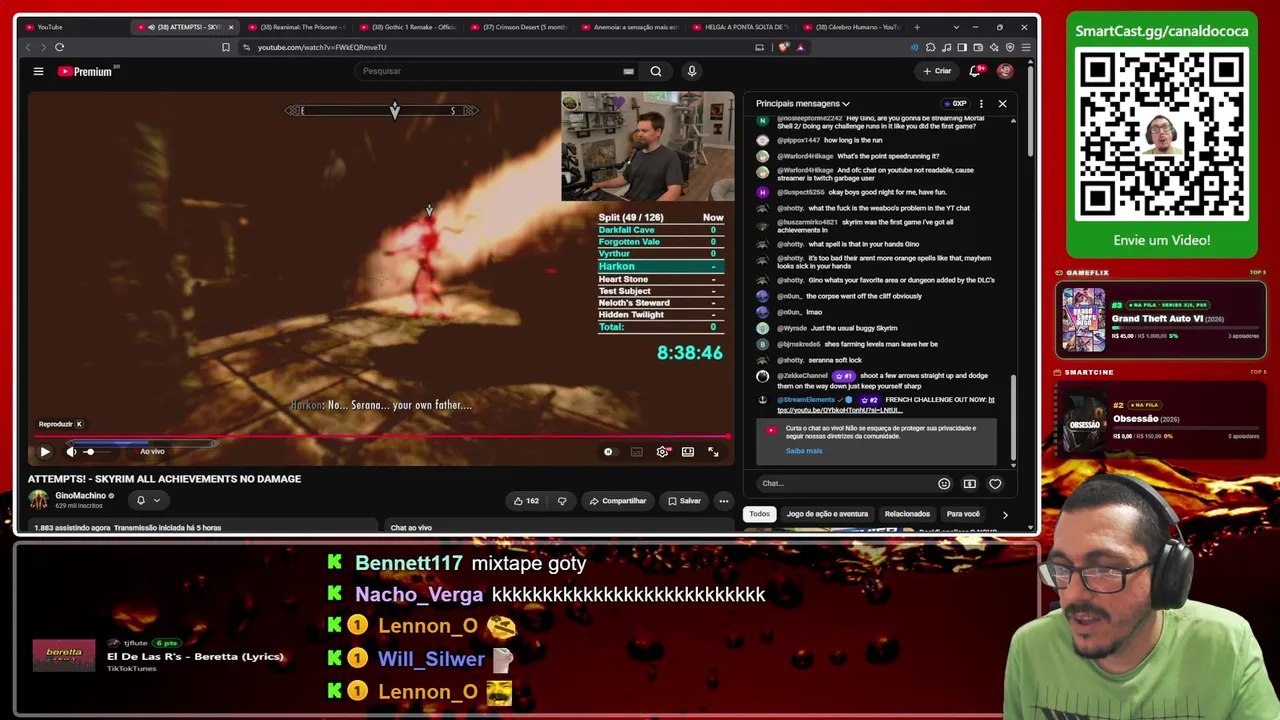Jump to live with Ao vivo

tap(152, 452)
